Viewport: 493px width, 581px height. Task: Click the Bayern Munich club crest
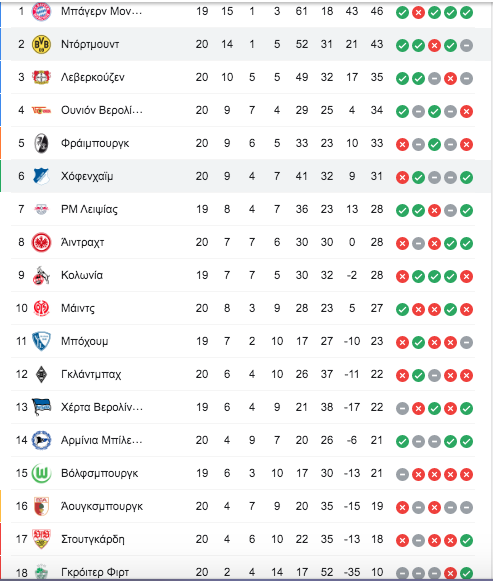click(41, 12)
